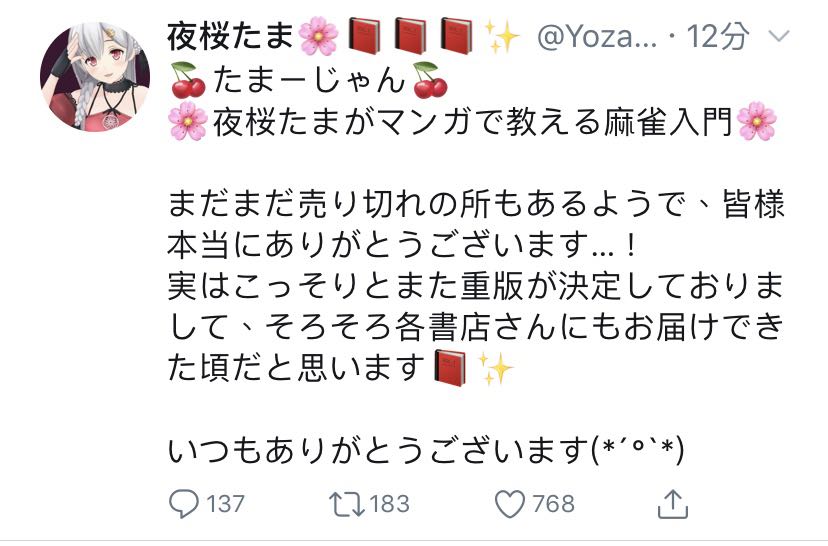Click the display name 夜桜たま
828x546 pixels.
[x=230, y=36]
